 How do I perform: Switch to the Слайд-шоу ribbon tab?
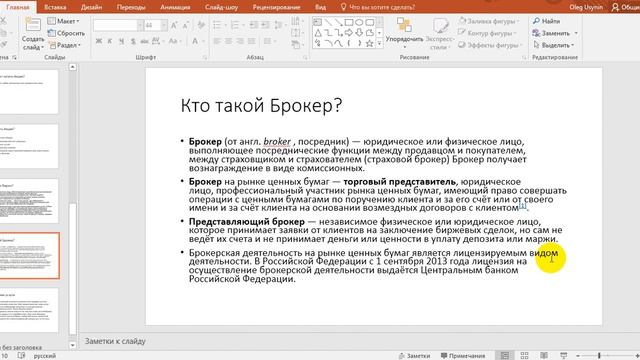click(x=221, y=7)
